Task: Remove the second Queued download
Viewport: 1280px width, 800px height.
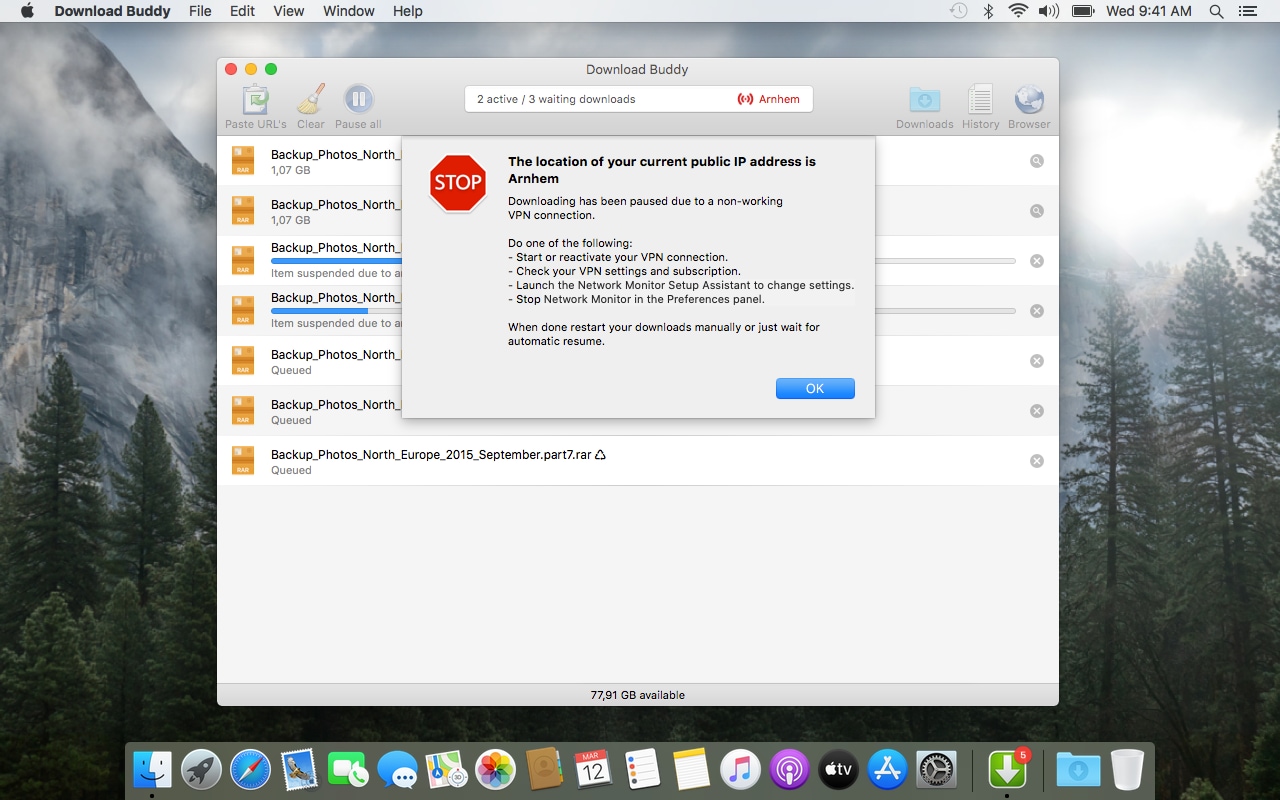Action: [1037, 411]
